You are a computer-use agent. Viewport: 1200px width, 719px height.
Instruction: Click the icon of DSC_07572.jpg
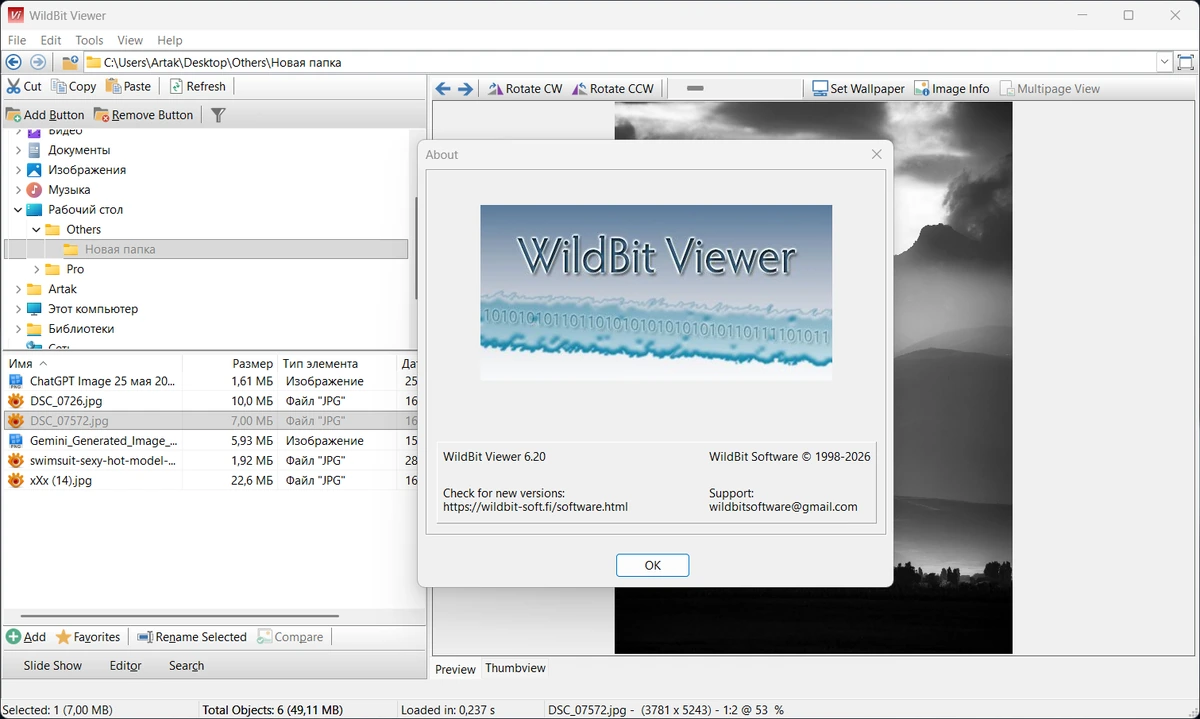click(15, 421)
